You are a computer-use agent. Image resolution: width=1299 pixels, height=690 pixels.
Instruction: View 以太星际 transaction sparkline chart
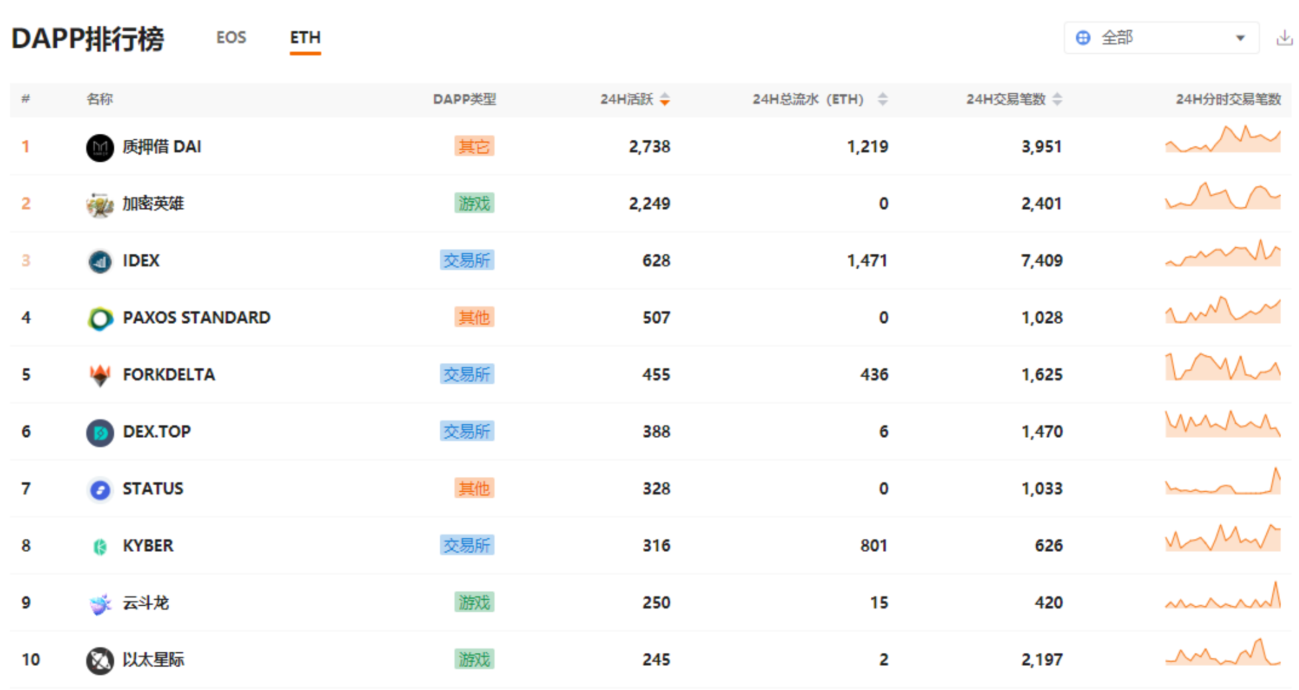click(1223, 652)
